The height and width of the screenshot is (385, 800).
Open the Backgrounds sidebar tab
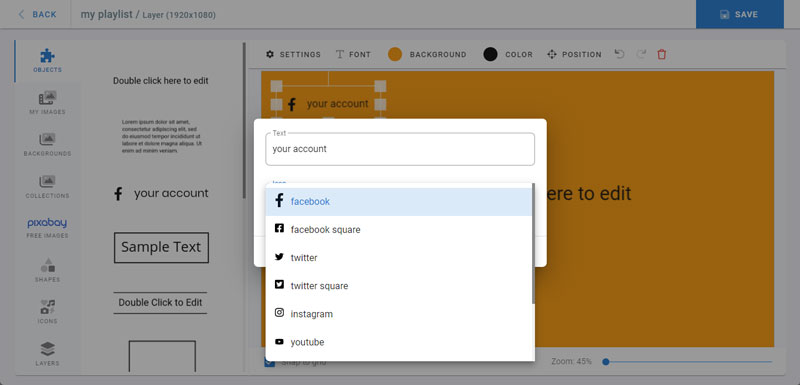click(x=47, y=145)
